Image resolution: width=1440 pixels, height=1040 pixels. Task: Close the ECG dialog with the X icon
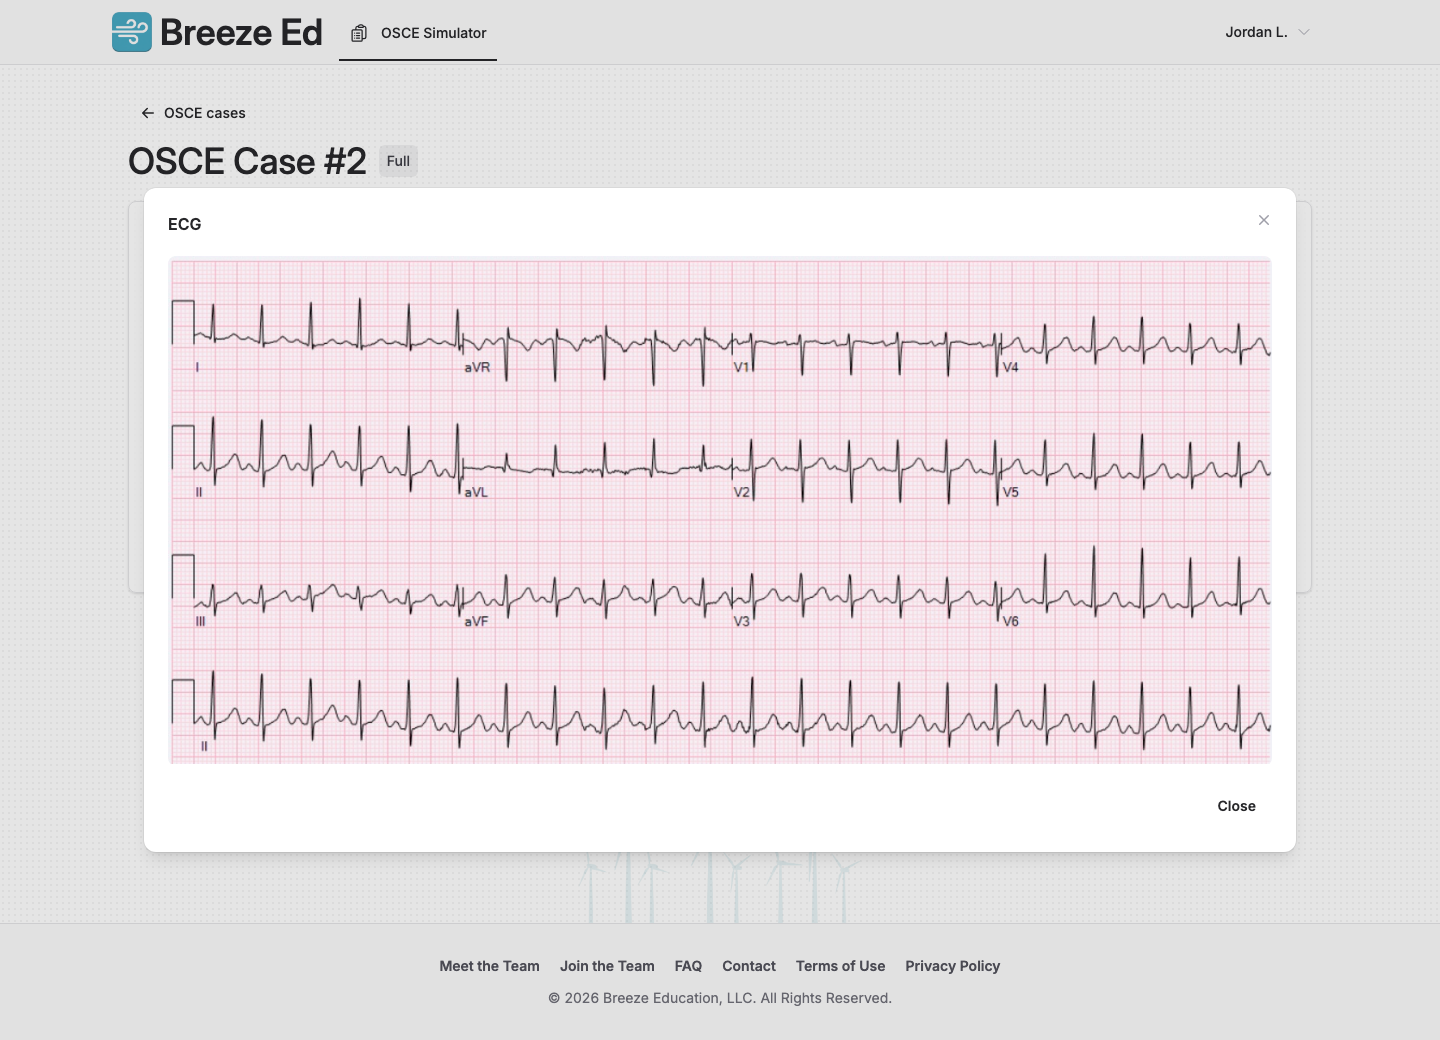[x=1264, y=220]
